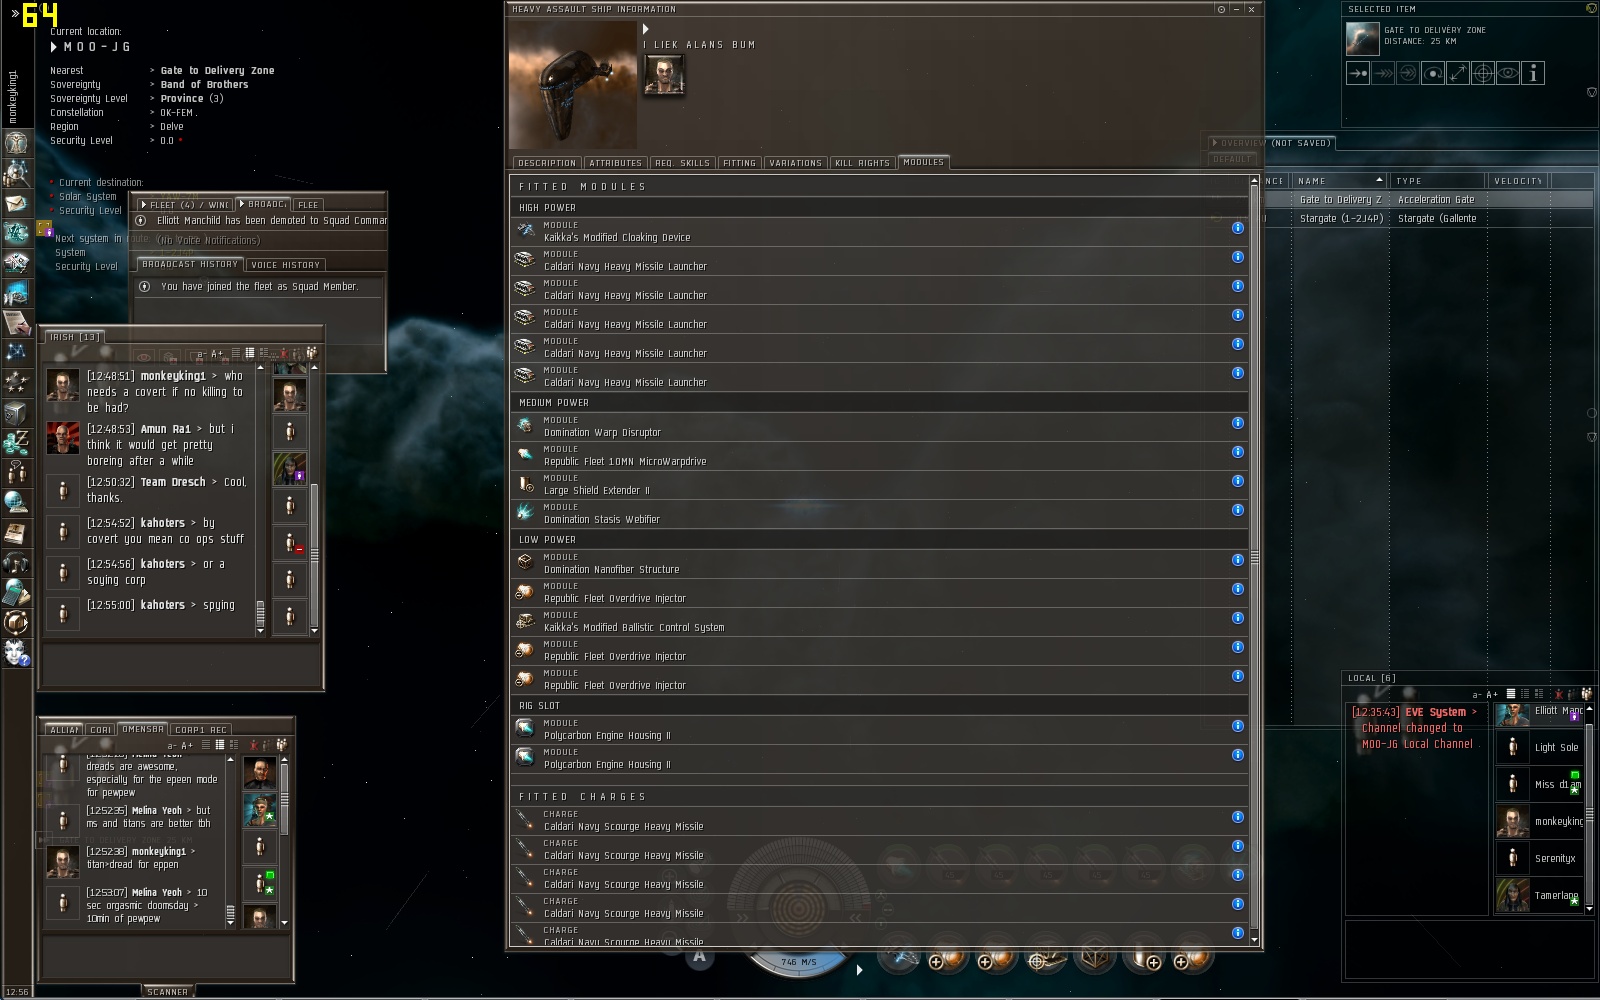The width and height of the screenshot is (1600, 1000).
Task: Click the Scanner button at bottom
Action: 167,992
